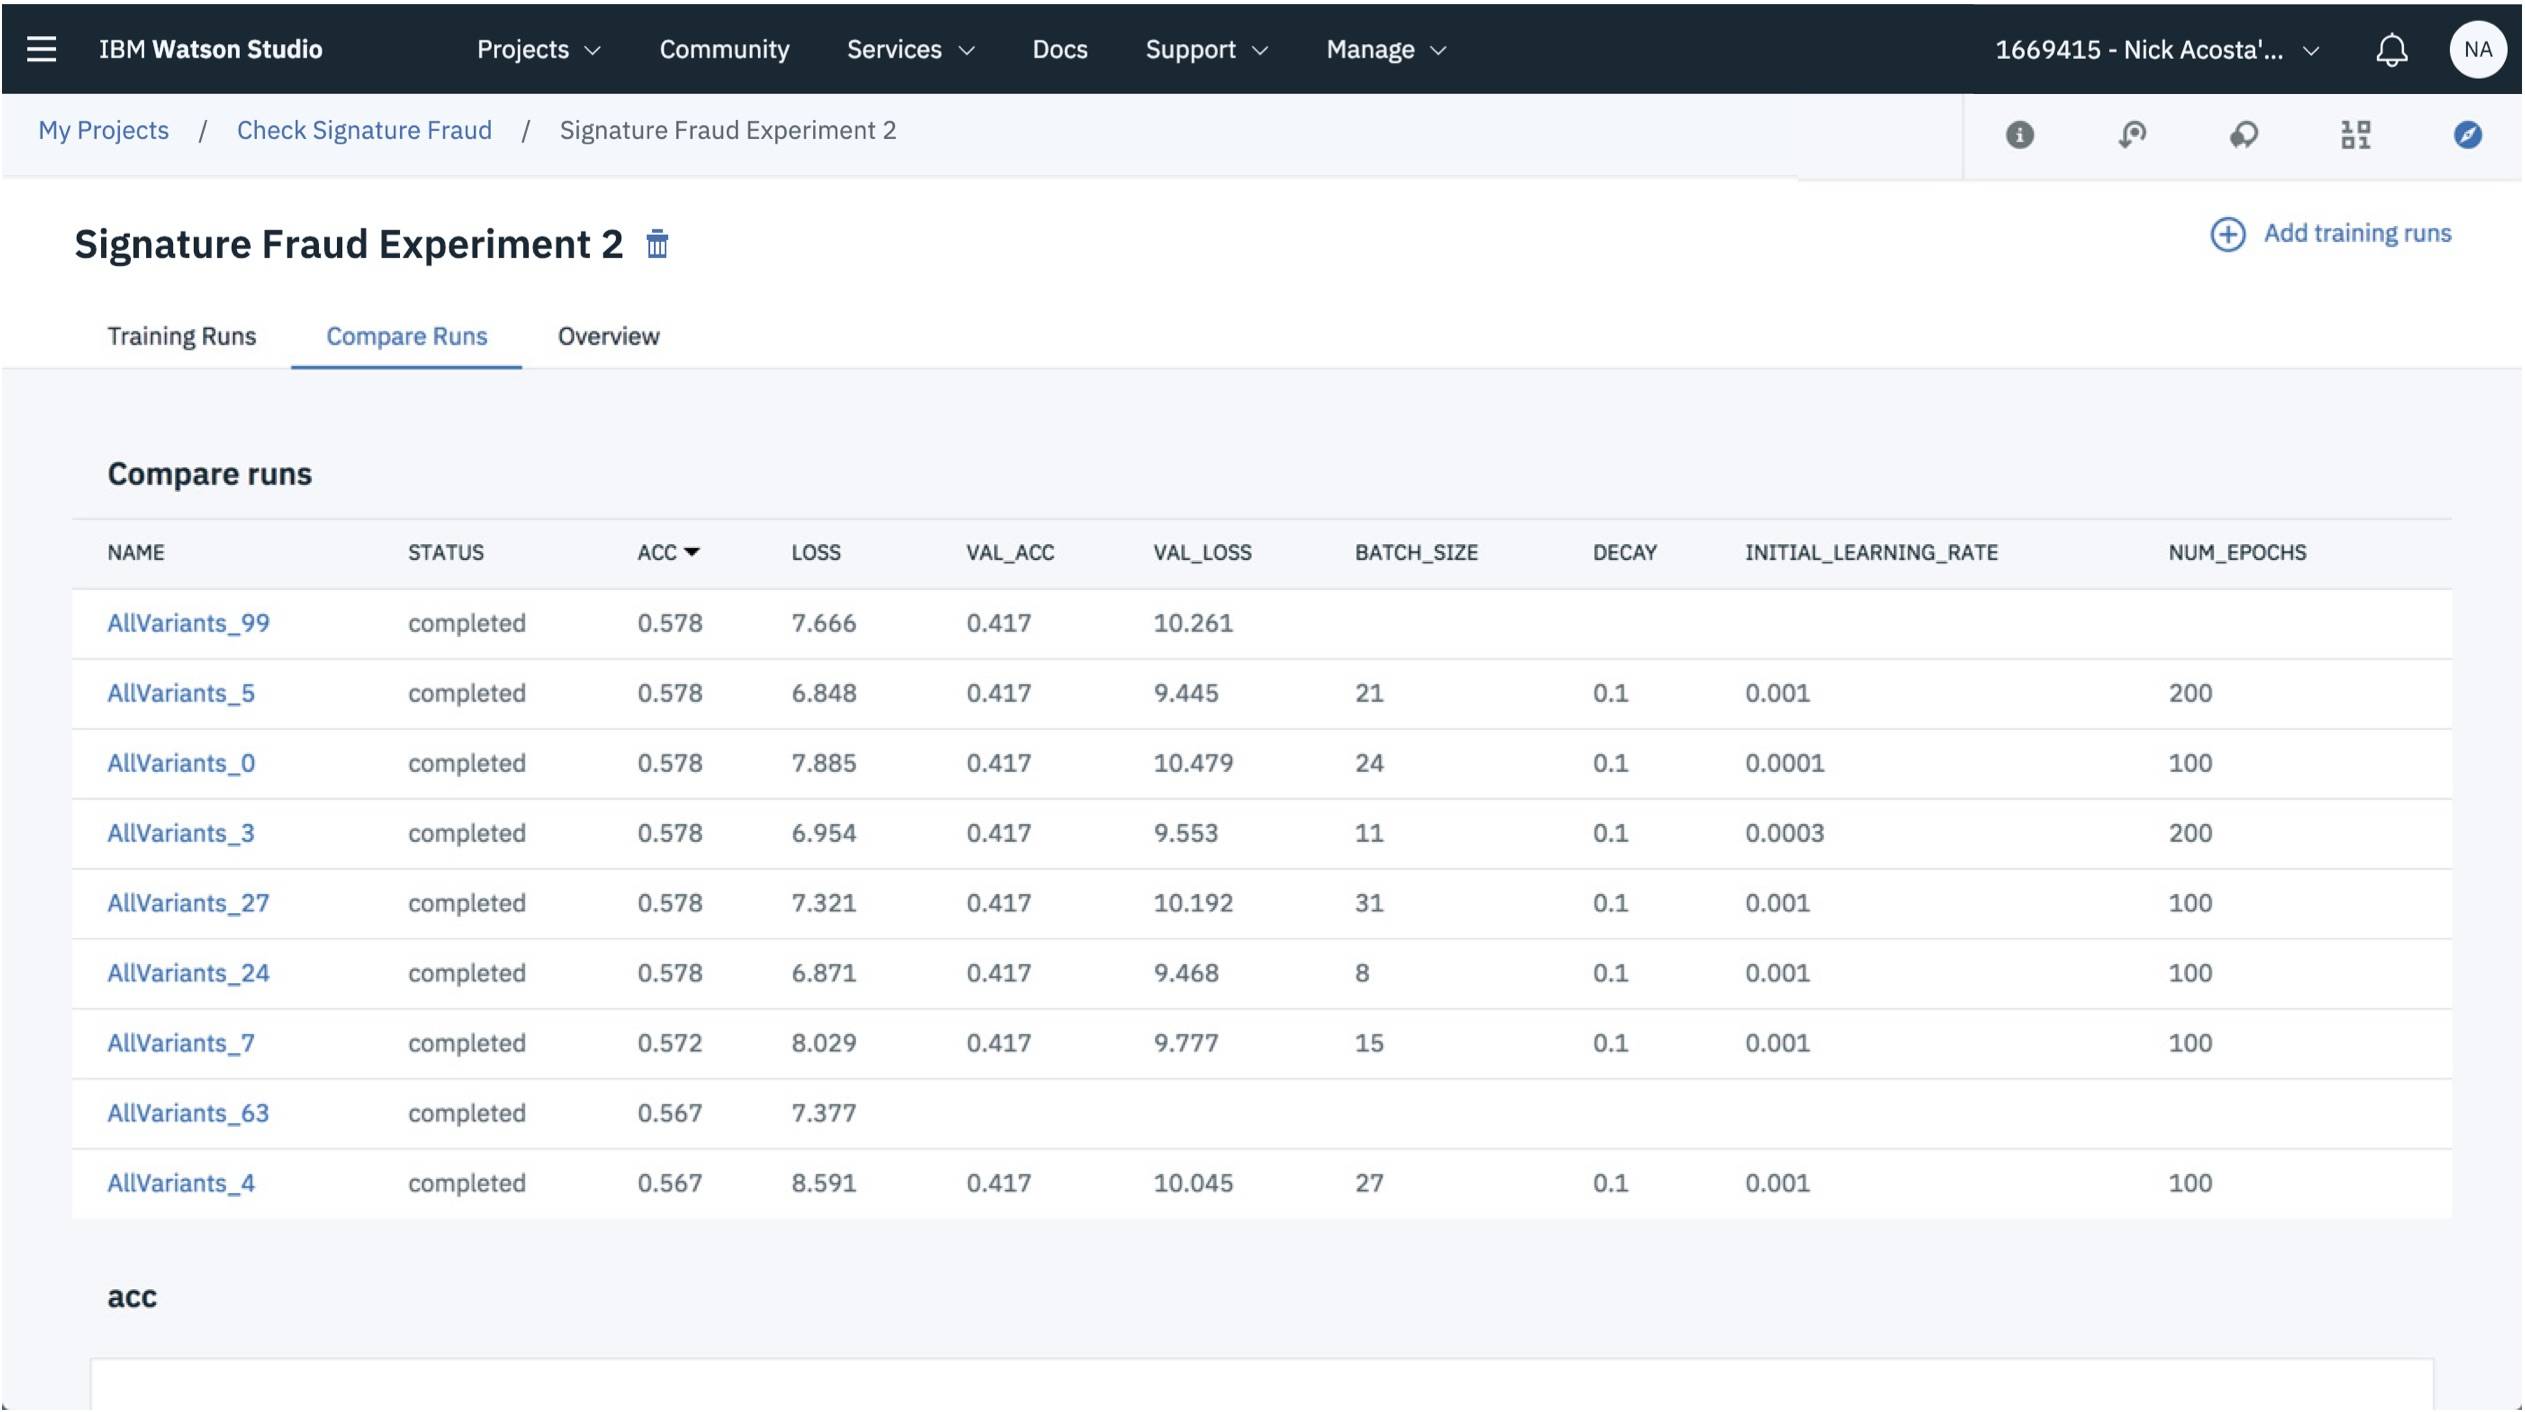This screenshot has width=2525, height=1412.
Task: Open run AllVariants_4
Action: (x=181, y=1183)
